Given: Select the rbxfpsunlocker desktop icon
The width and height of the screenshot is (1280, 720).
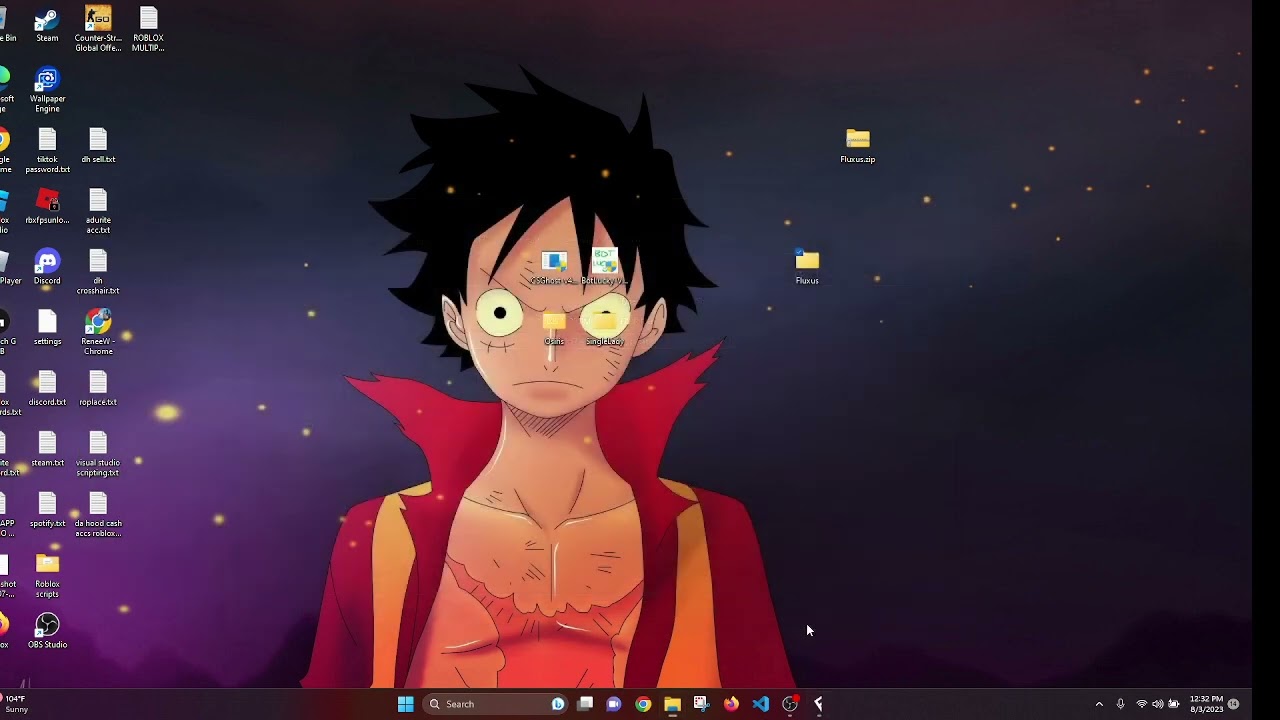Looking at the screenshot, I should [x=47, y=207].
